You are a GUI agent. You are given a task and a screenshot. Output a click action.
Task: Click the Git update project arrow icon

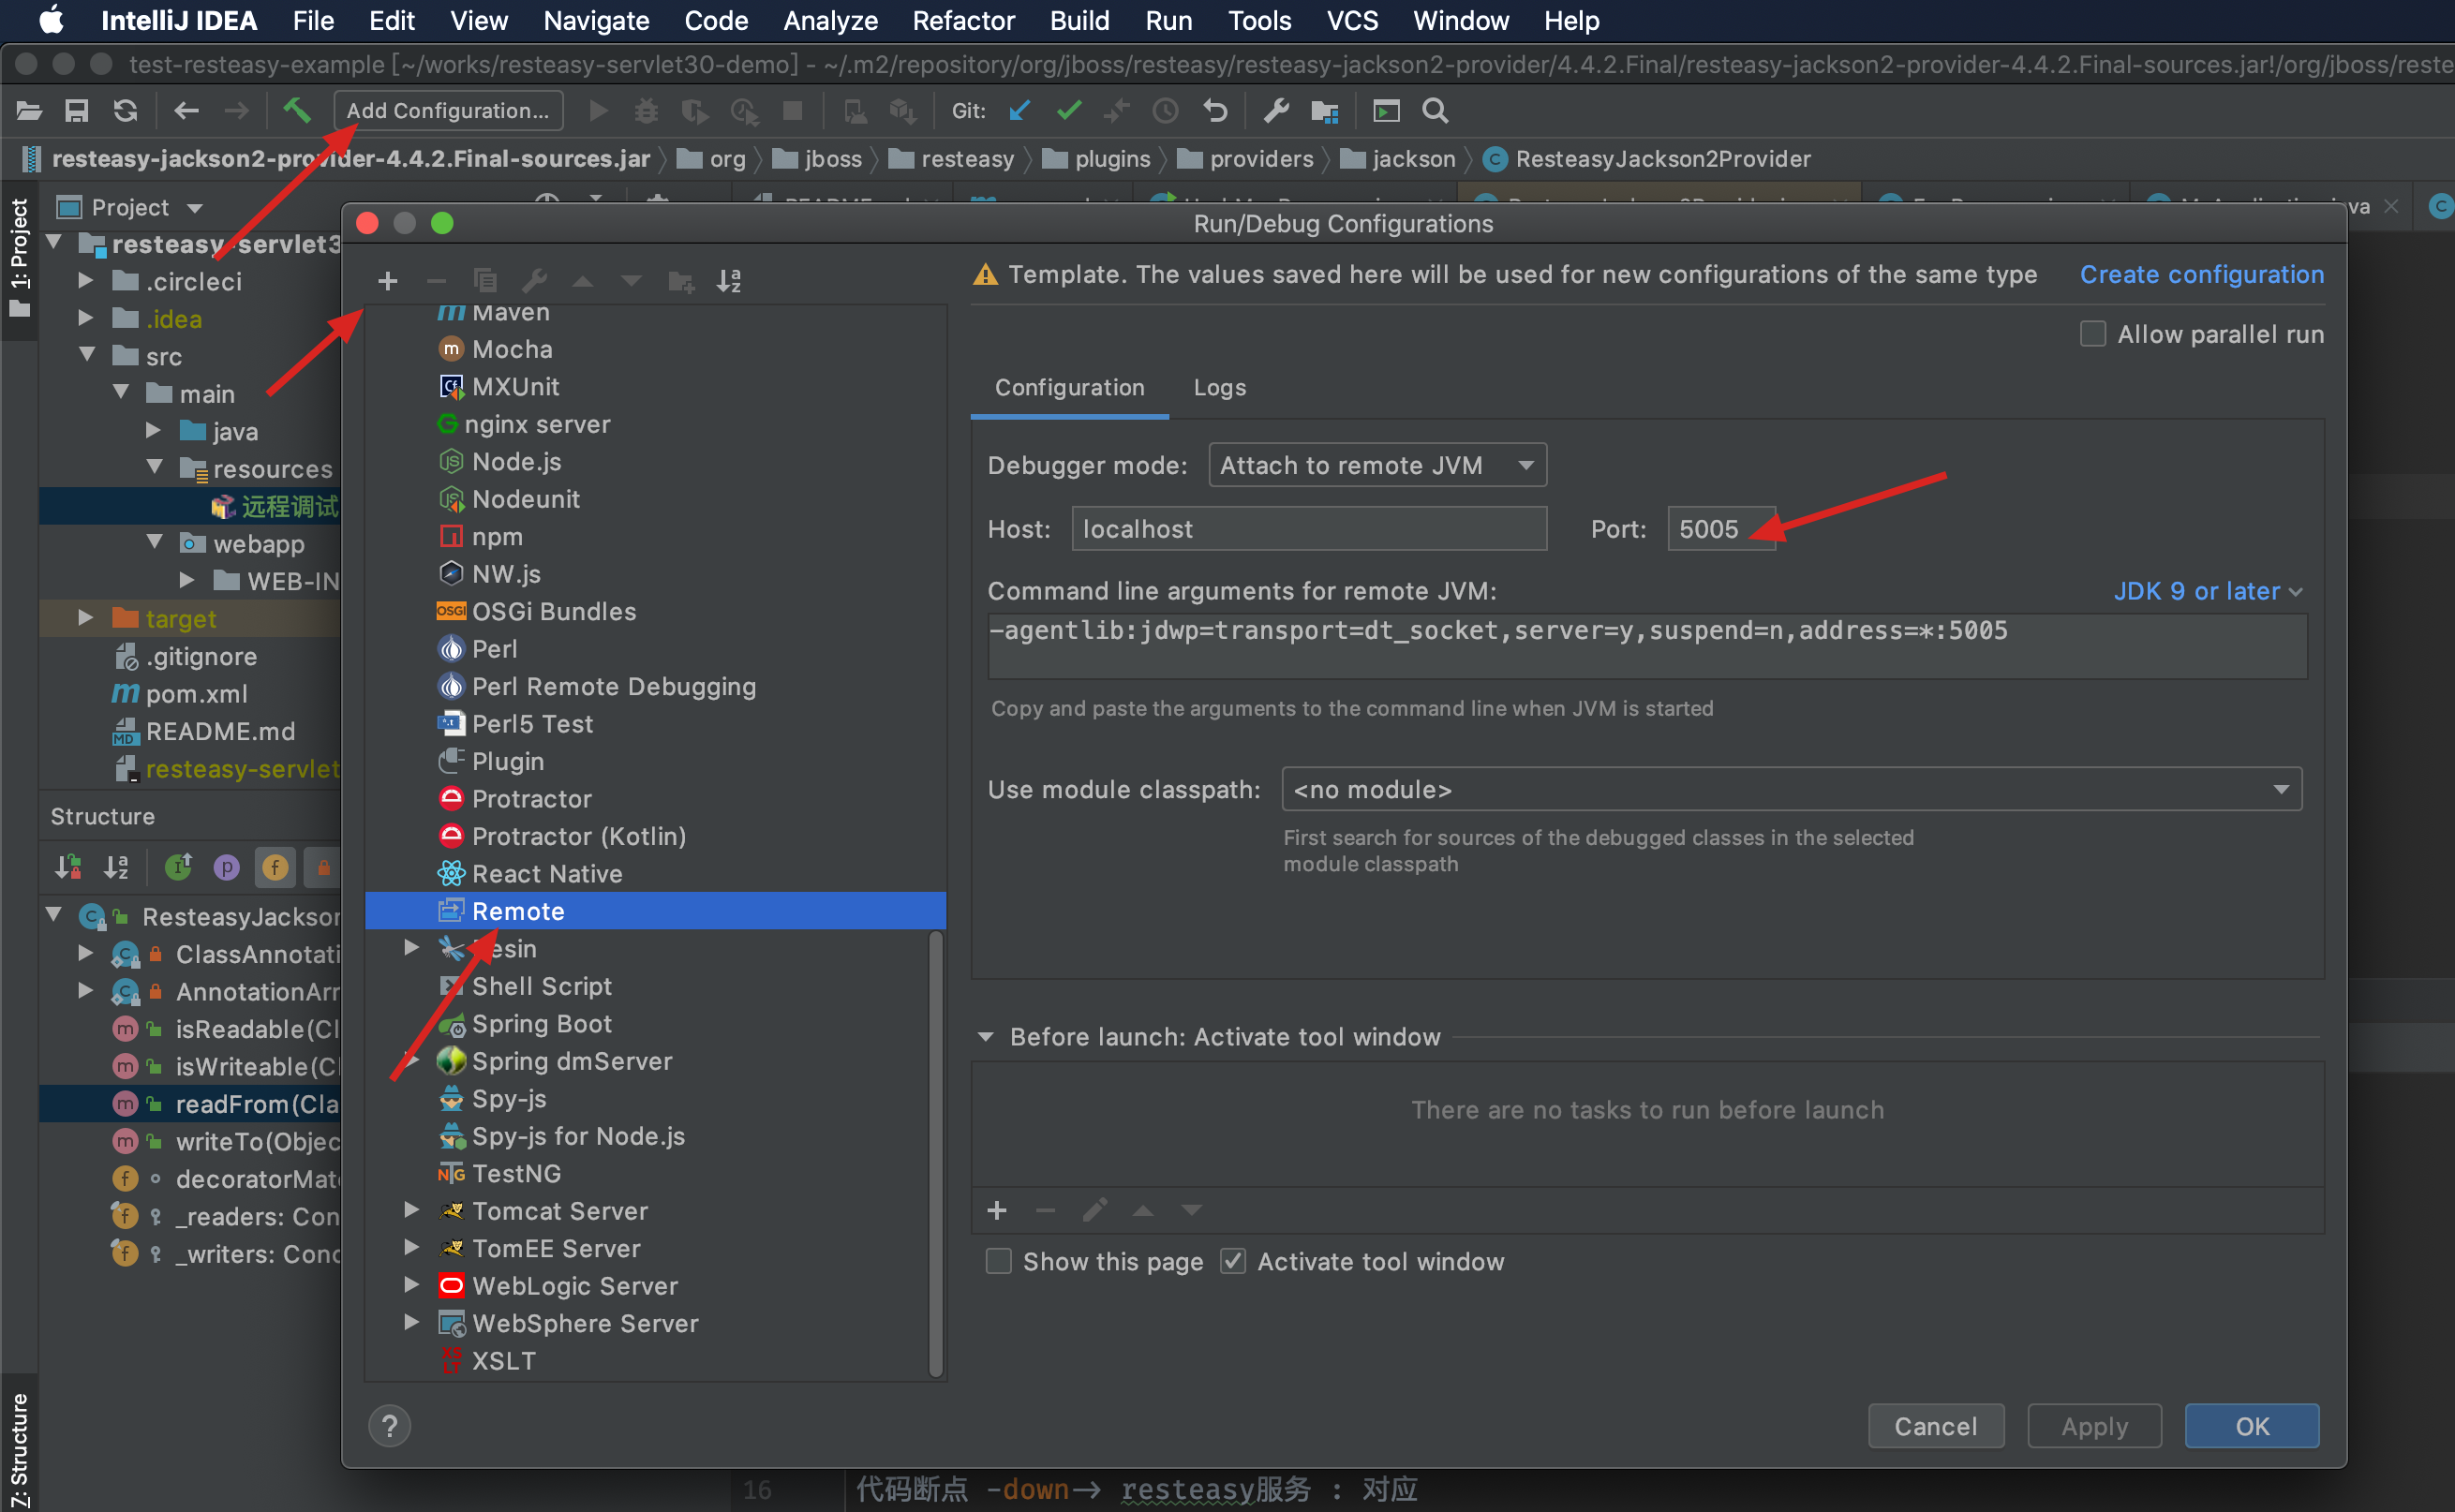(1019, 110)
